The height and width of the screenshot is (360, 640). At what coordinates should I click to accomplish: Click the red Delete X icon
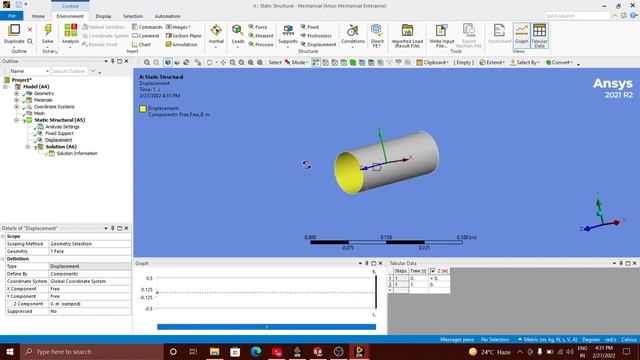pos(30,29)
